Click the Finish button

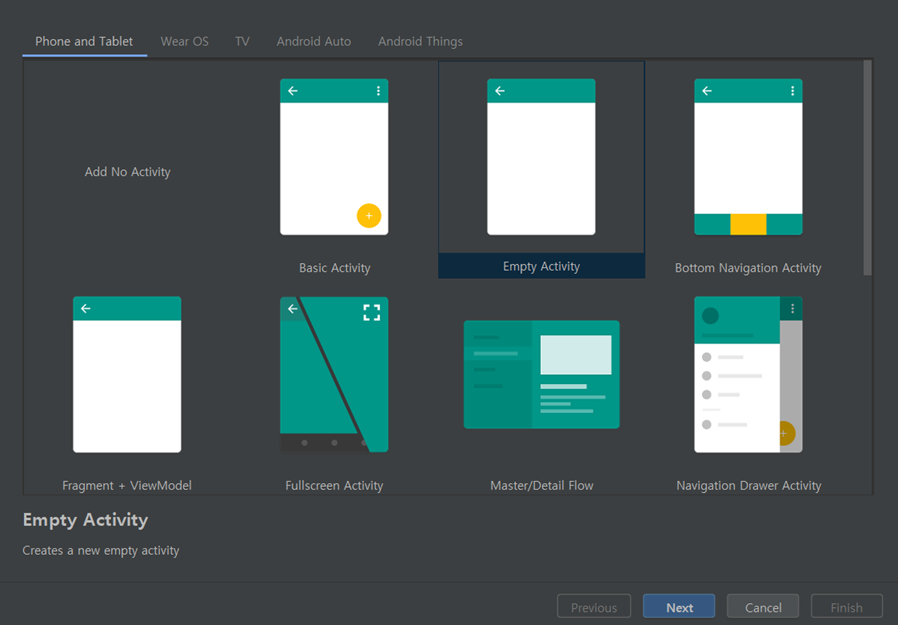pyautogui.click(x=846, y=607)
